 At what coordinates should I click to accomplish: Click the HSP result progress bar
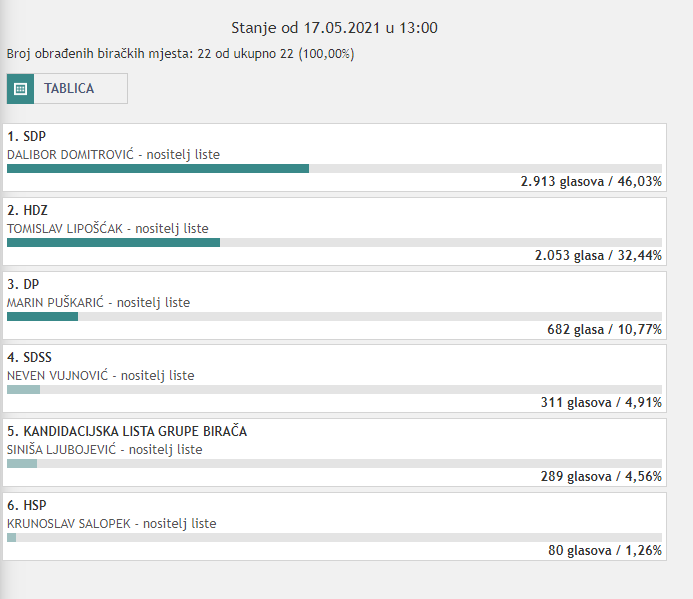(x=12, y=537)
